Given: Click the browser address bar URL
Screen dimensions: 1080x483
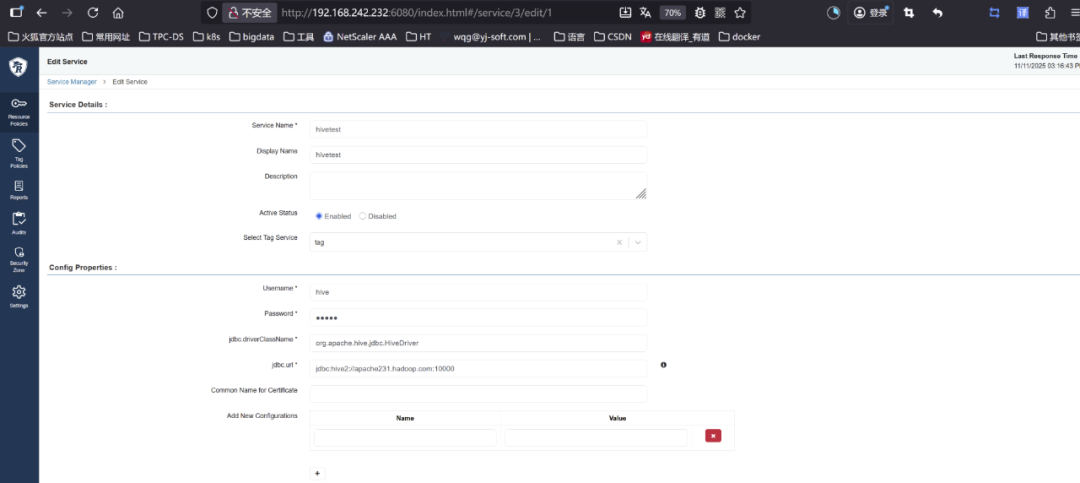Looking at the screenshot, I should coord(417,12).
